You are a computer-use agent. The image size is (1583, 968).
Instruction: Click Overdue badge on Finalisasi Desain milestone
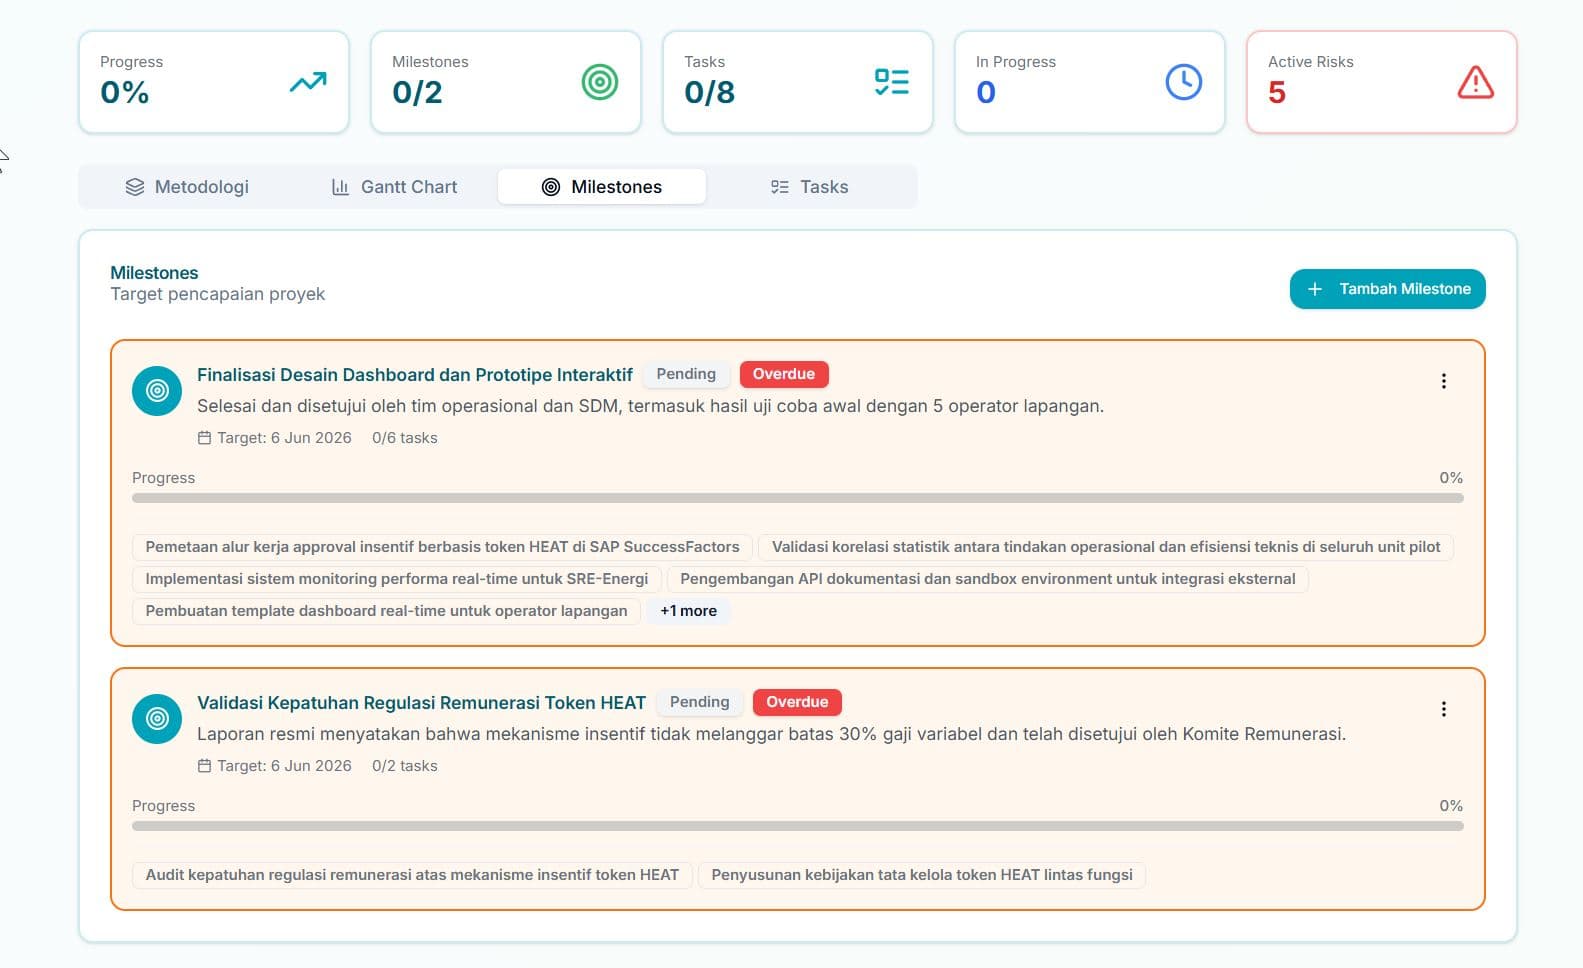click(x=784, y=374)
